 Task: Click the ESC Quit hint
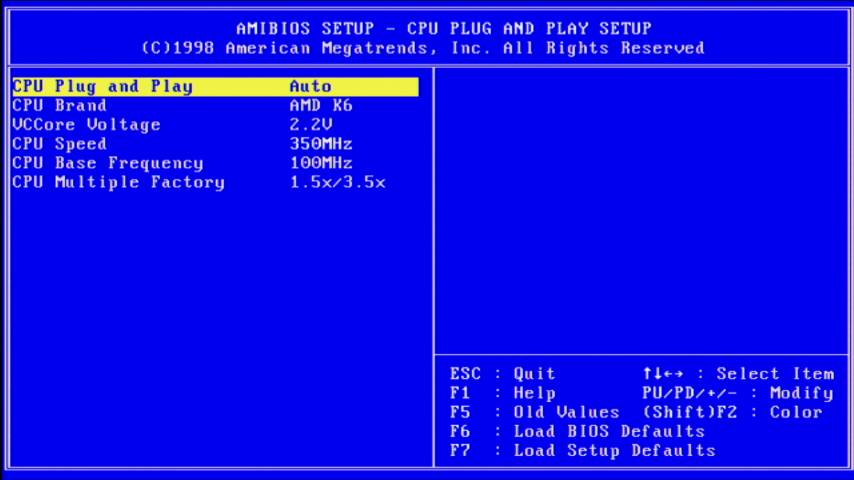click(x=502, y=374)
